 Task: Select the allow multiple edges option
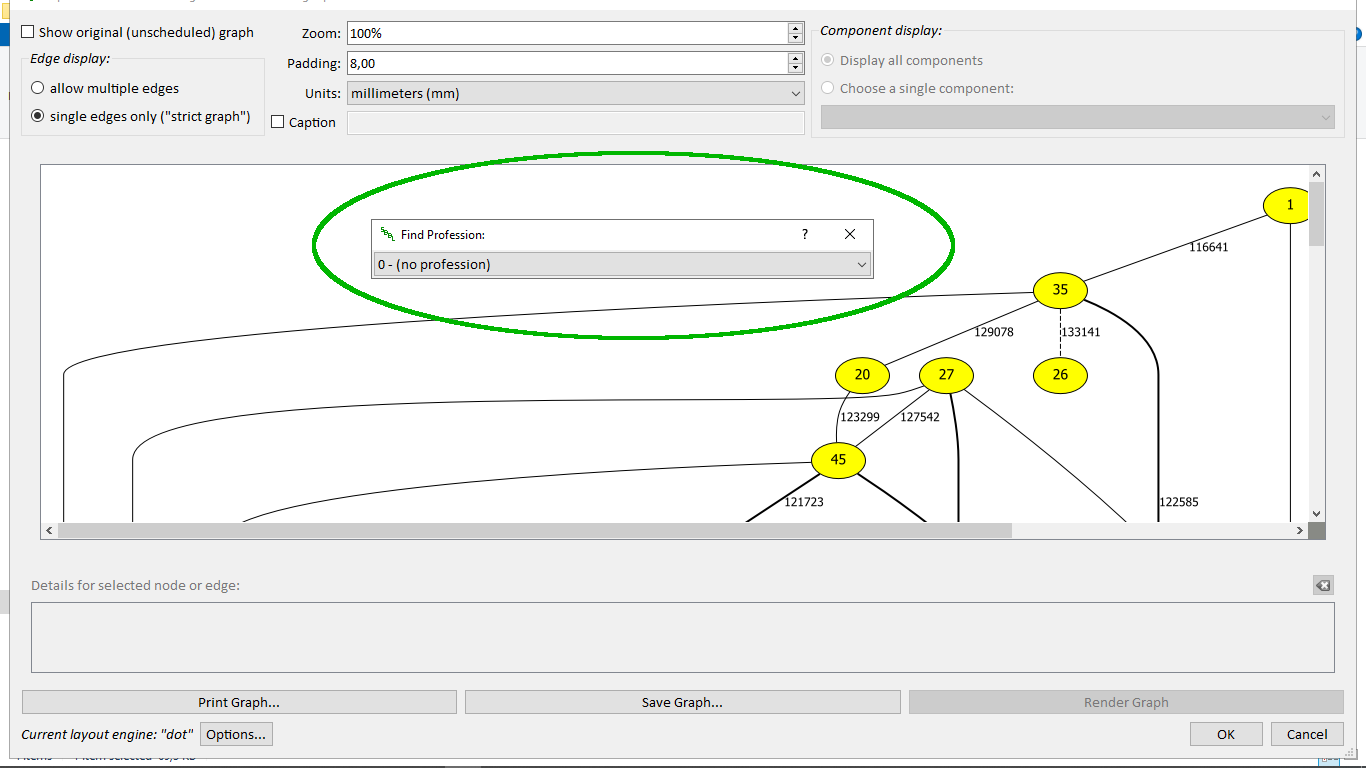point(37,88)
